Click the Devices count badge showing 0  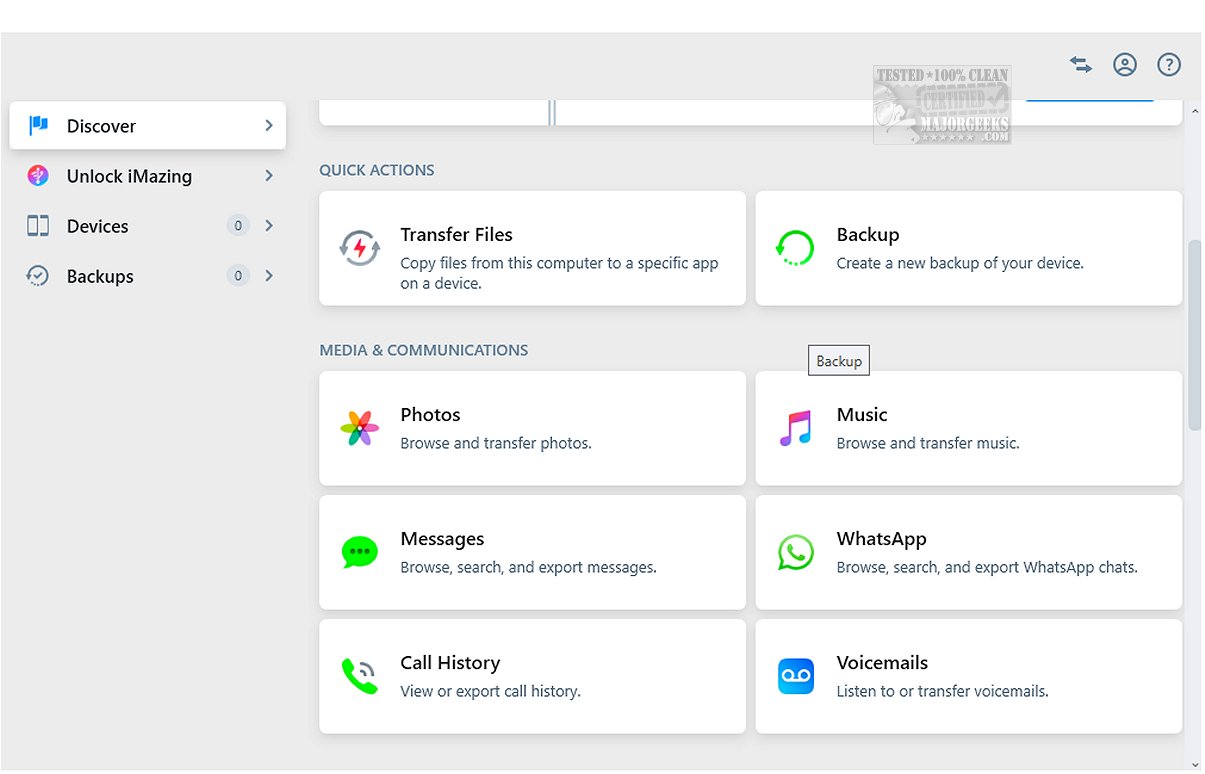tap(238, 226)
